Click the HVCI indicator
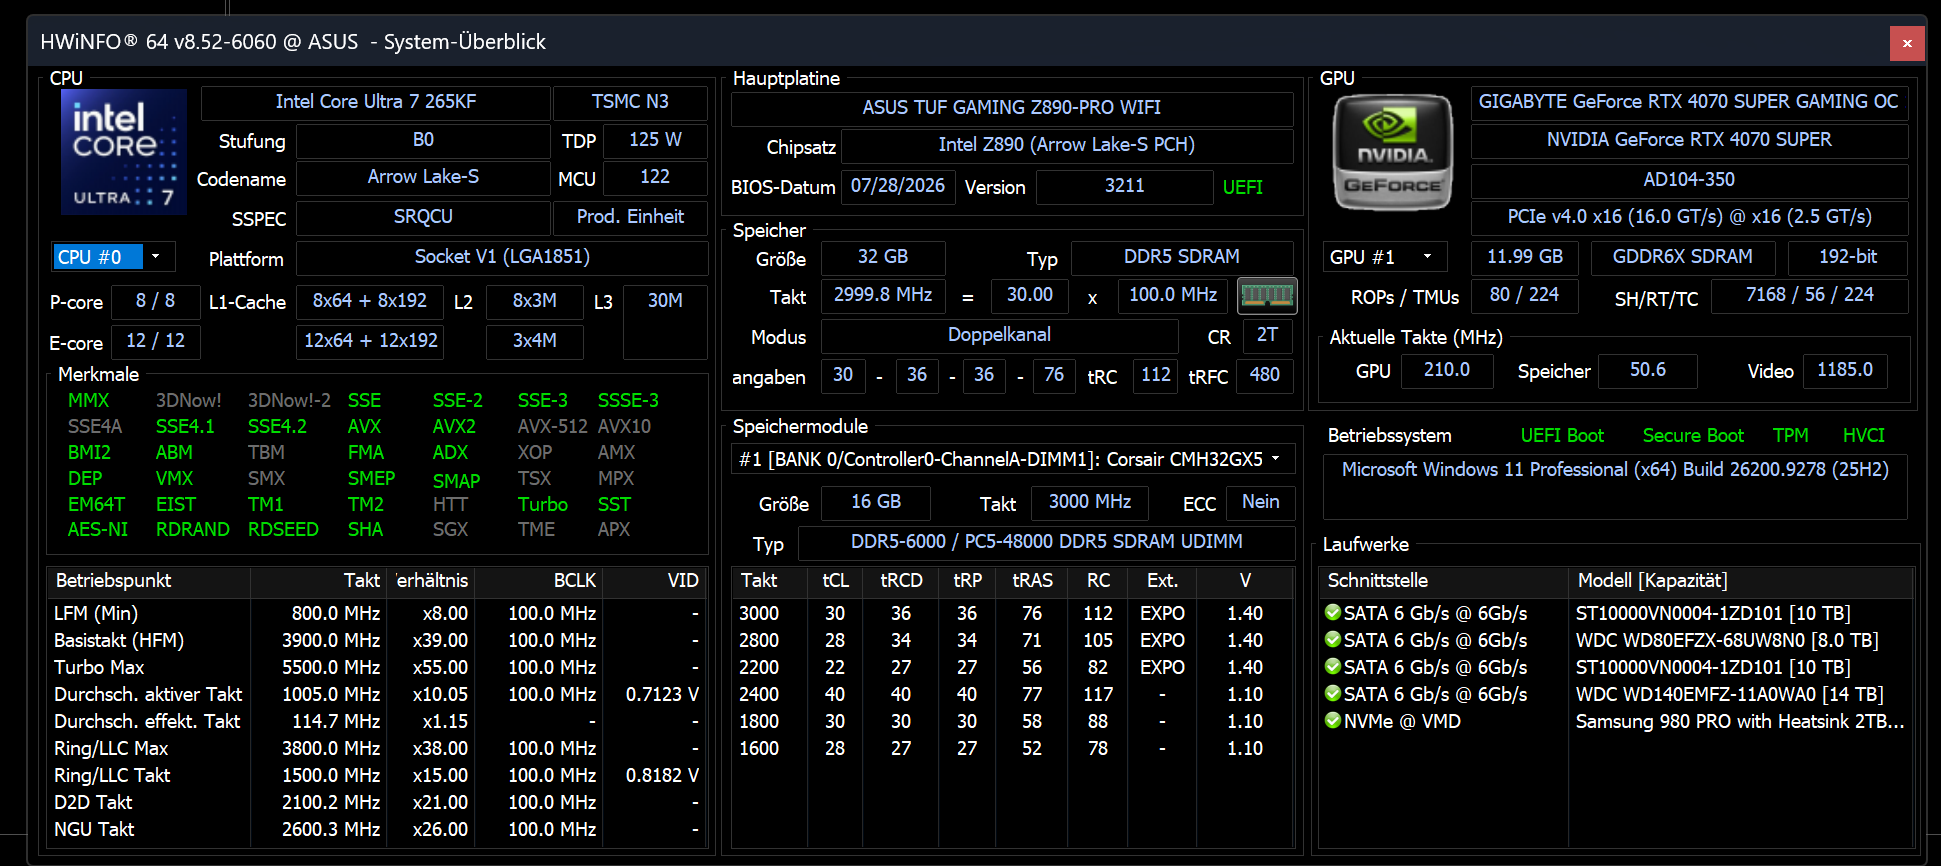Screen dimensions: 1941x866 pyautogui.click(x=1864, y=436)
